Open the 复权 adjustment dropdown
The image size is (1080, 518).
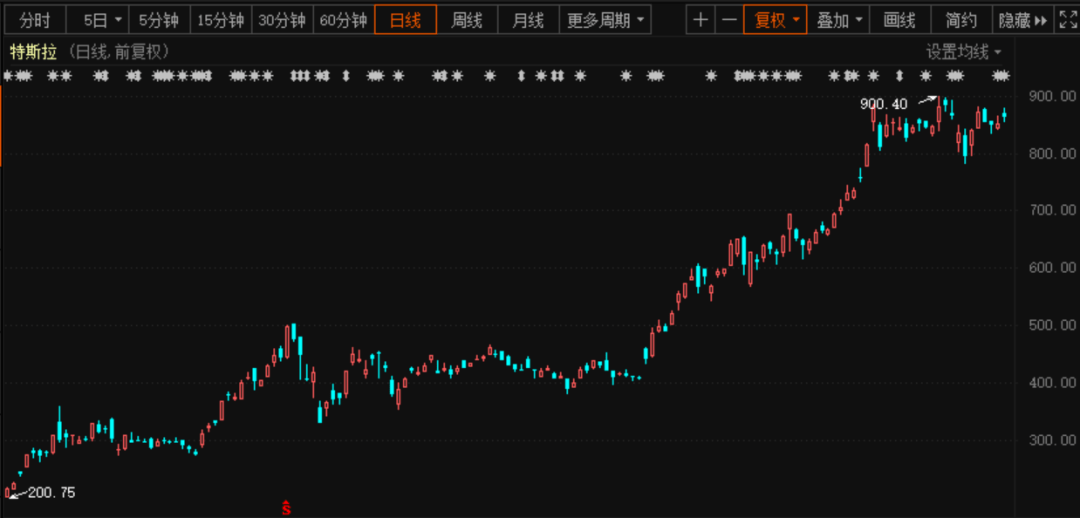[x=775, y=20]
